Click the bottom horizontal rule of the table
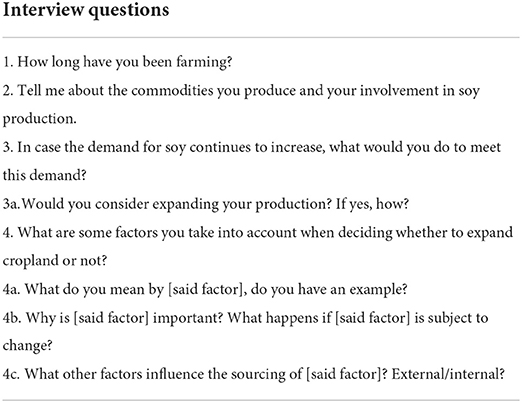 pos(261,400)
